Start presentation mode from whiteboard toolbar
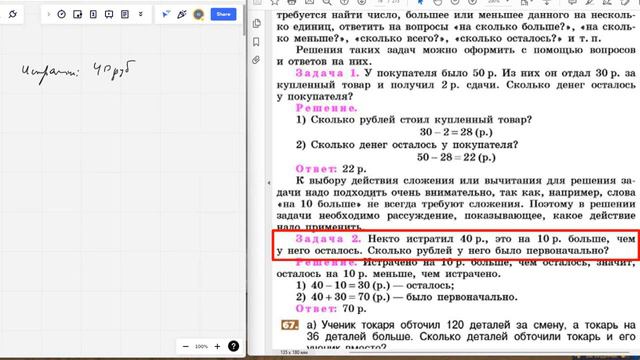 109,14
